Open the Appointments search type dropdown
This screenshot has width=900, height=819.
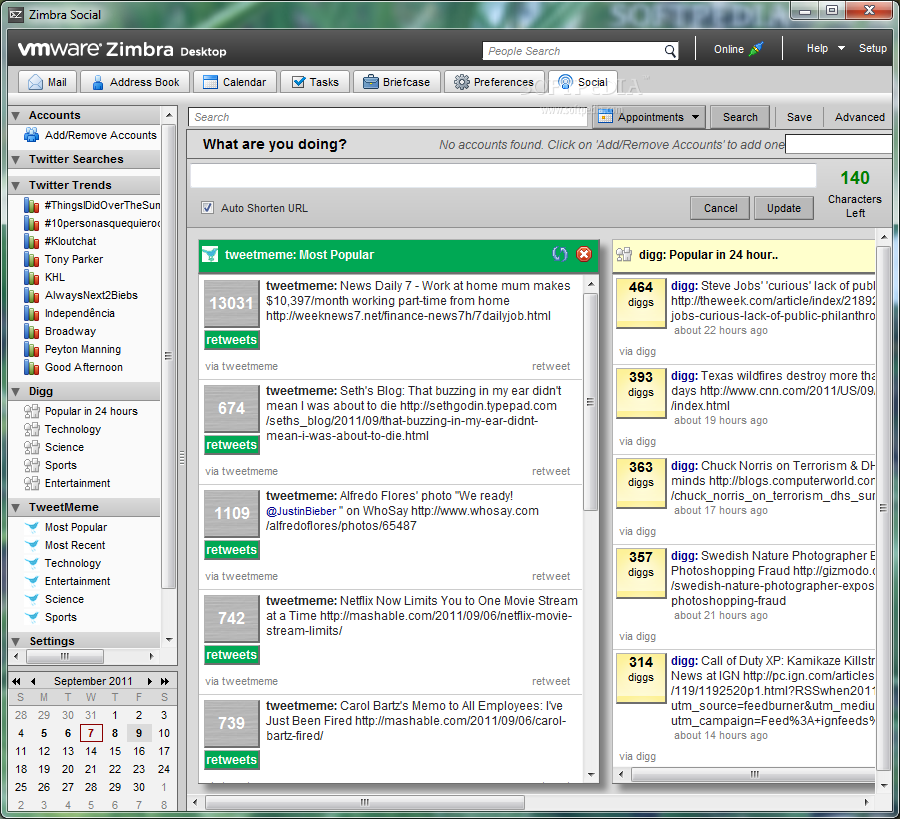[x=695, y=117]
